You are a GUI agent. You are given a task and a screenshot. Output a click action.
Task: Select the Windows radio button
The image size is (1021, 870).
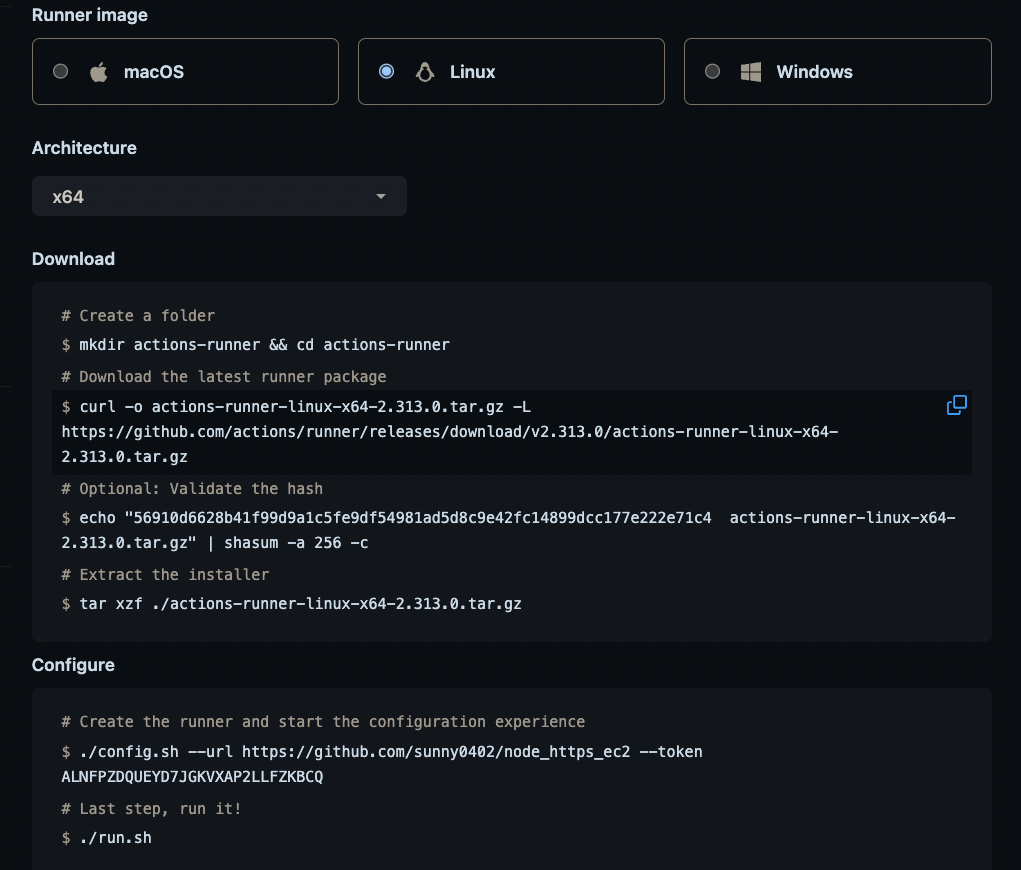pyautogui.click(x=712, y=71)
